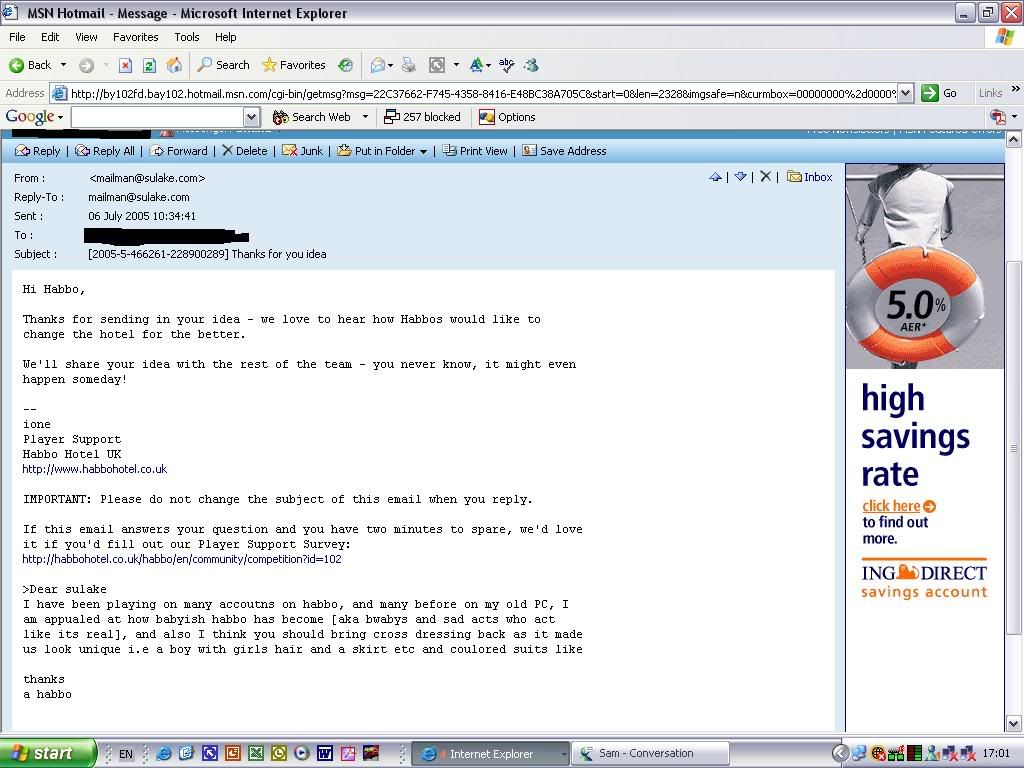
Task: Click into the Google toolbar search field
Action: click(x=157, y=118)
